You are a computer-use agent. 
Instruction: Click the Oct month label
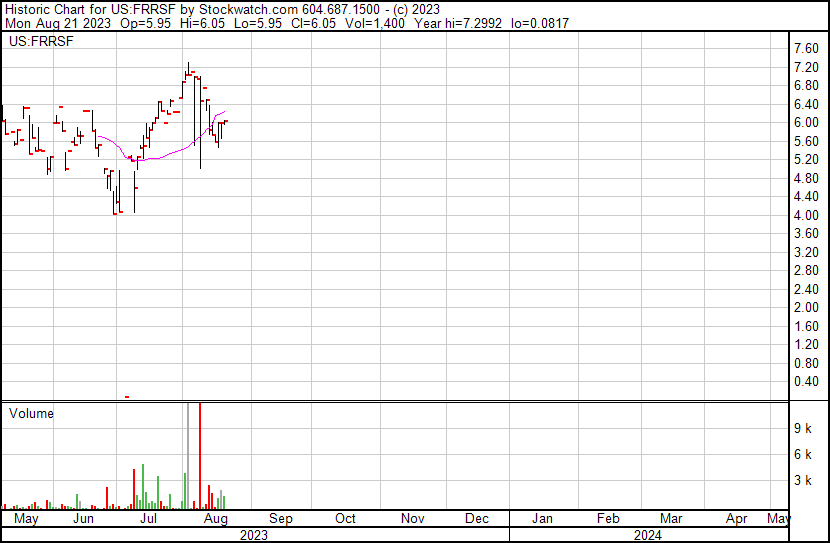[x=345, y=519]
